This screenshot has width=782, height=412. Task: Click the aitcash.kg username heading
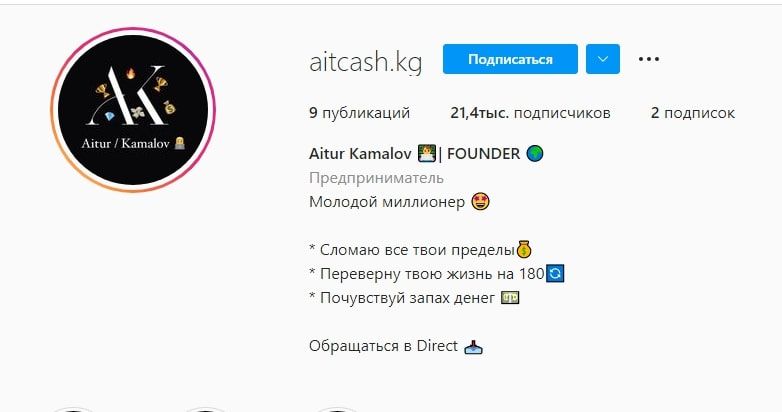click(365, 62)
